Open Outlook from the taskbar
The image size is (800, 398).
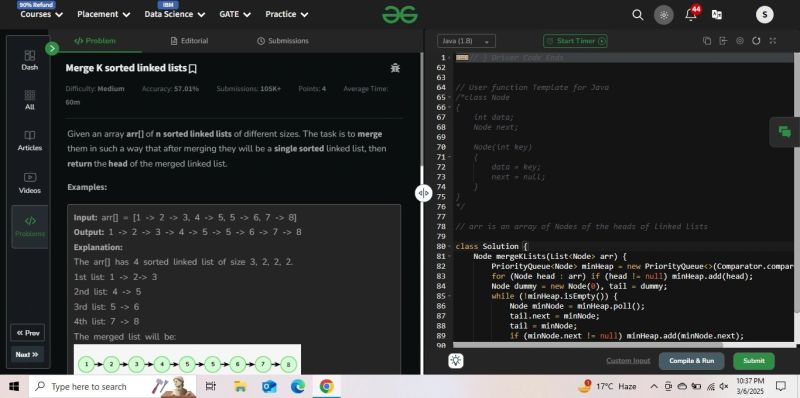coord(269,386)
